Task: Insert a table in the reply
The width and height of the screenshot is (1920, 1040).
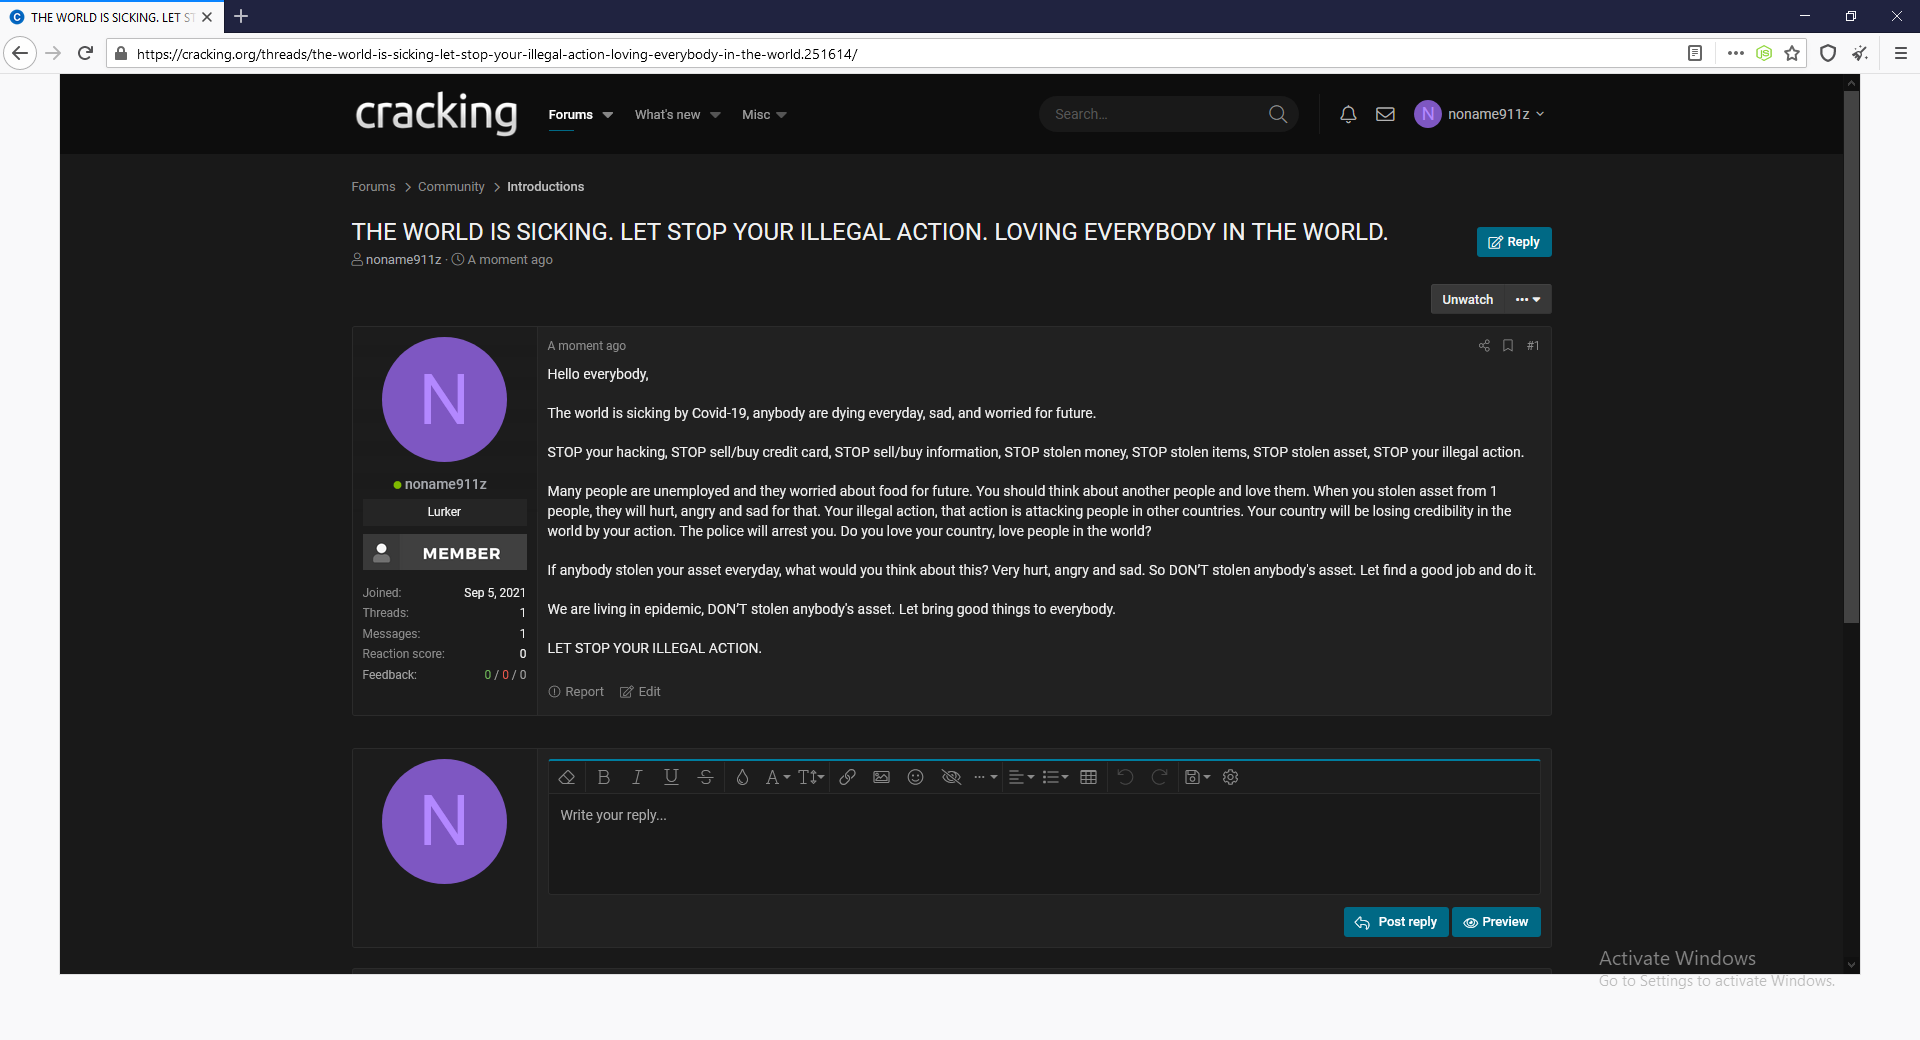Action: [x=1089, y=777]
